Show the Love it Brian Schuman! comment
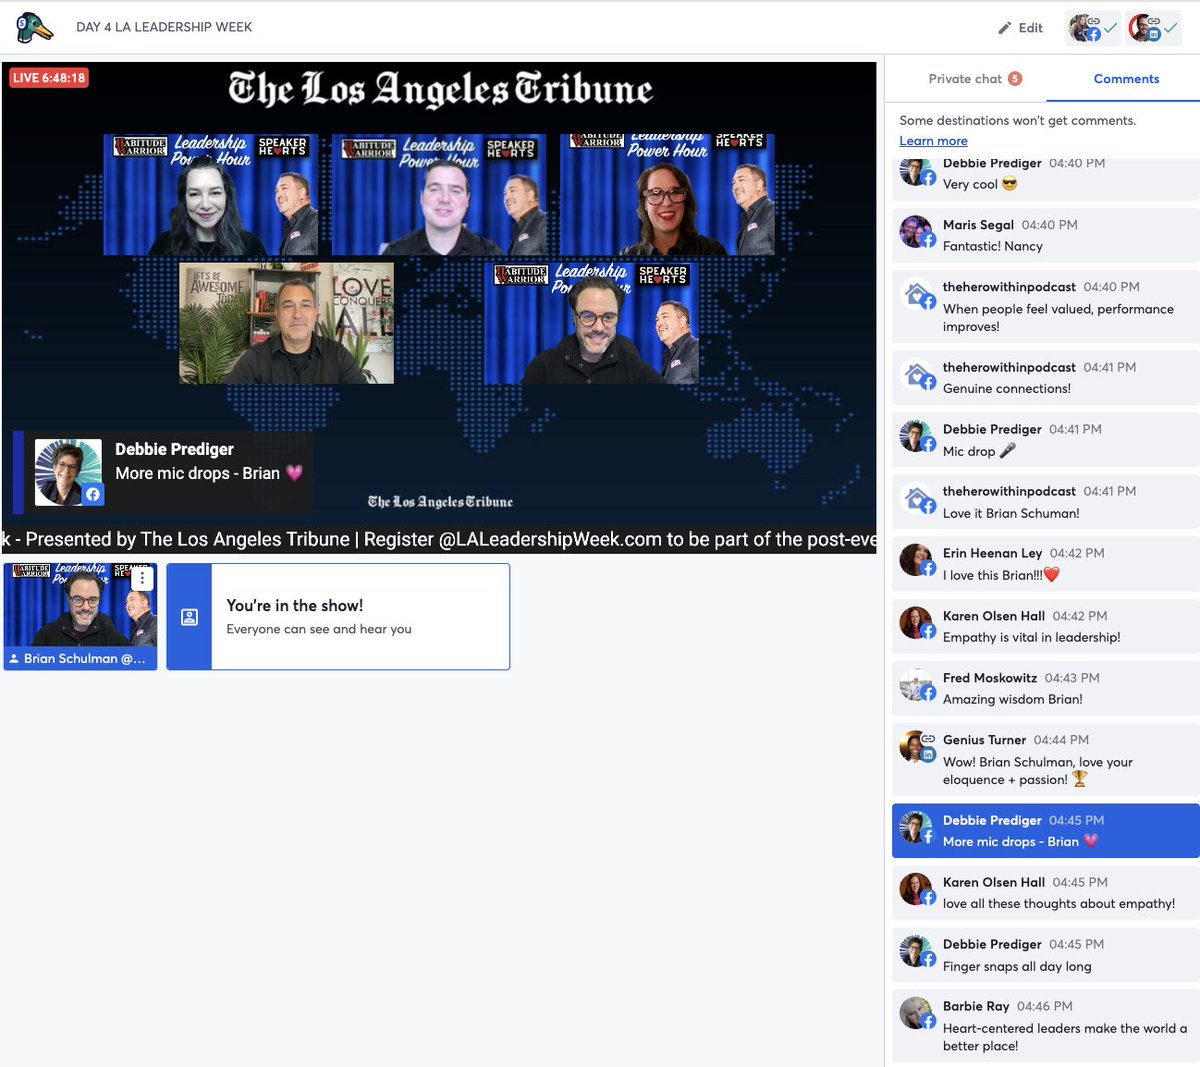 point(1045,501)
